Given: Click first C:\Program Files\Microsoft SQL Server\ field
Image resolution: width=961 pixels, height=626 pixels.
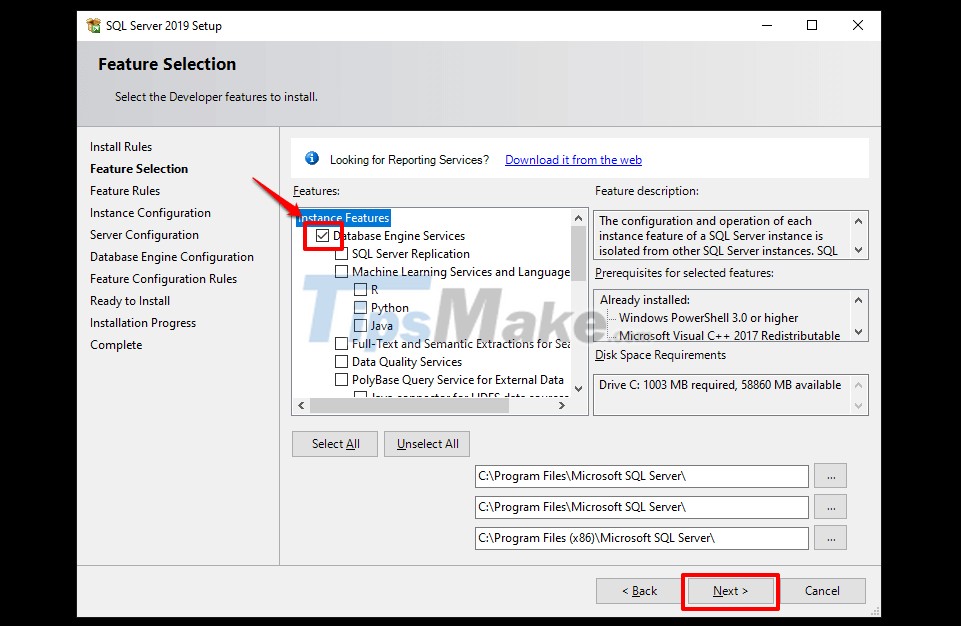Looking at the screenshot, I should pos(642,476).
